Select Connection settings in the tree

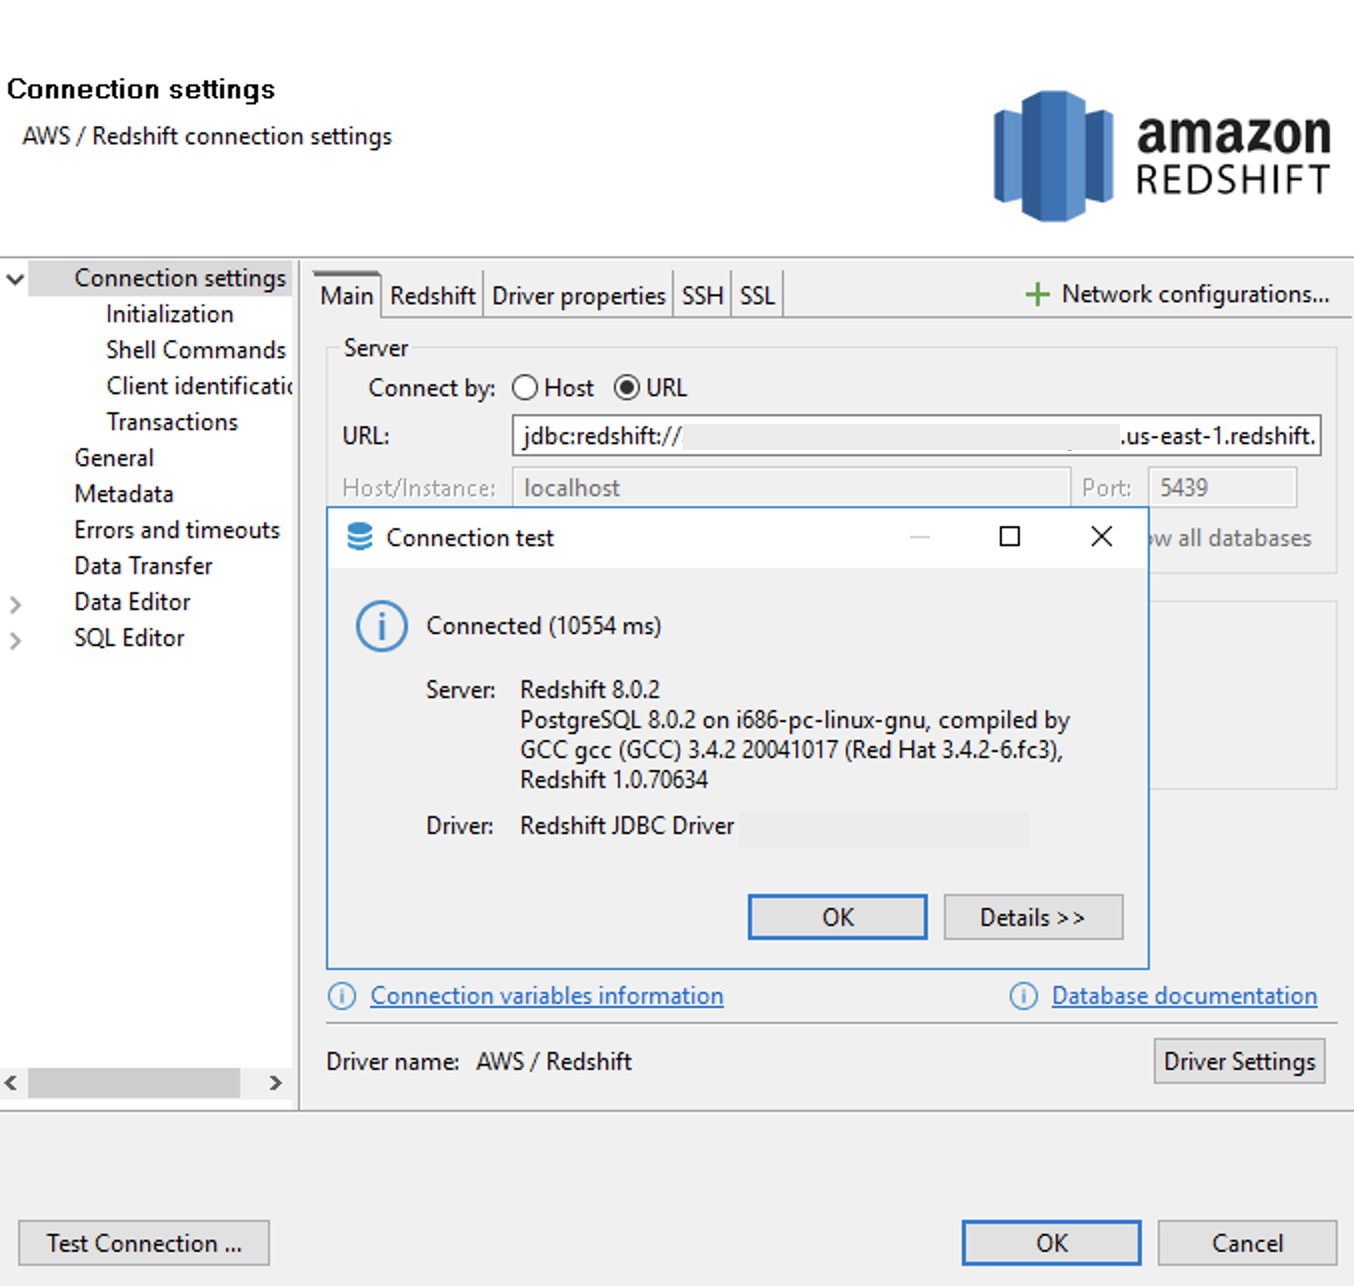tap(180, 278)
